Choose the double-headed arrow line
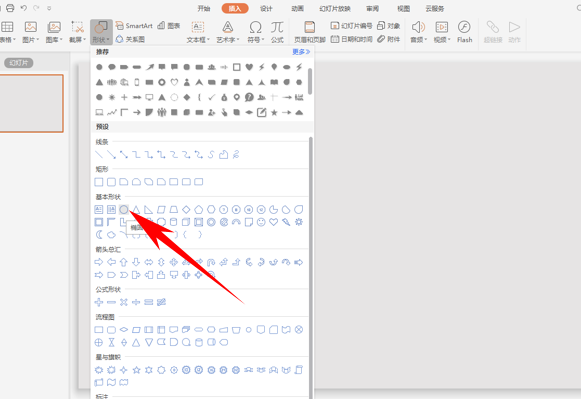This screenshot has width=581, height=399. pos(124,155)
